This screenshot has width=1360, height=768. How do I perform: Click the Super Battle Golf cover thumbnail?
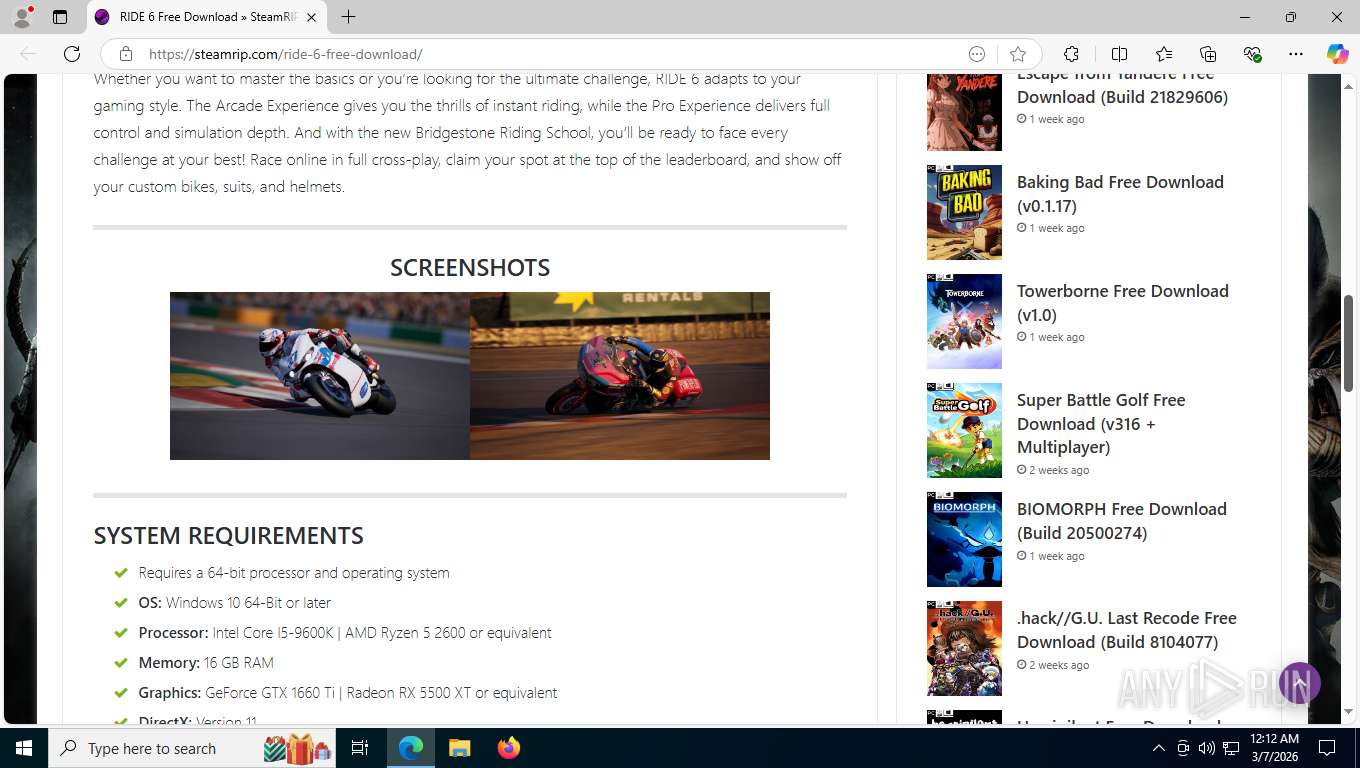964,430
